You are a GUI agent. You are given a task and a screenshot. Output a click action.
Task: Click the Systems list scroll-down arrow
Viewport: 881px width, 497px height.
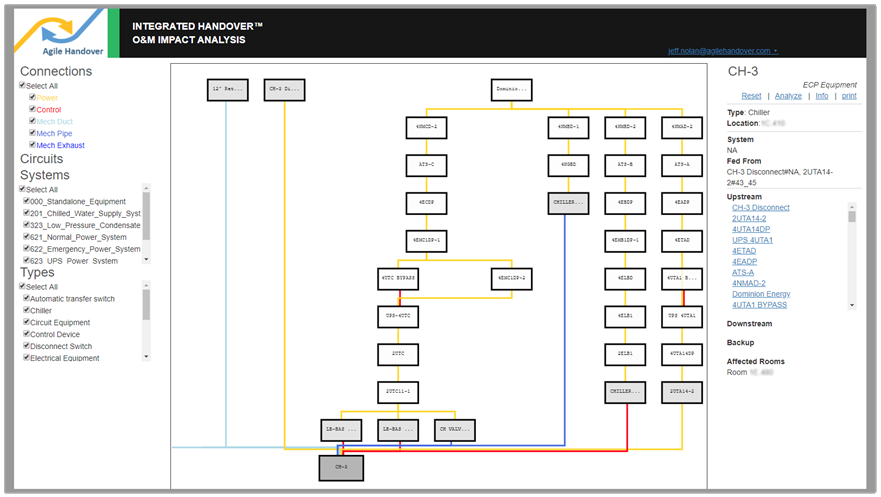click(x=146, y=259)
